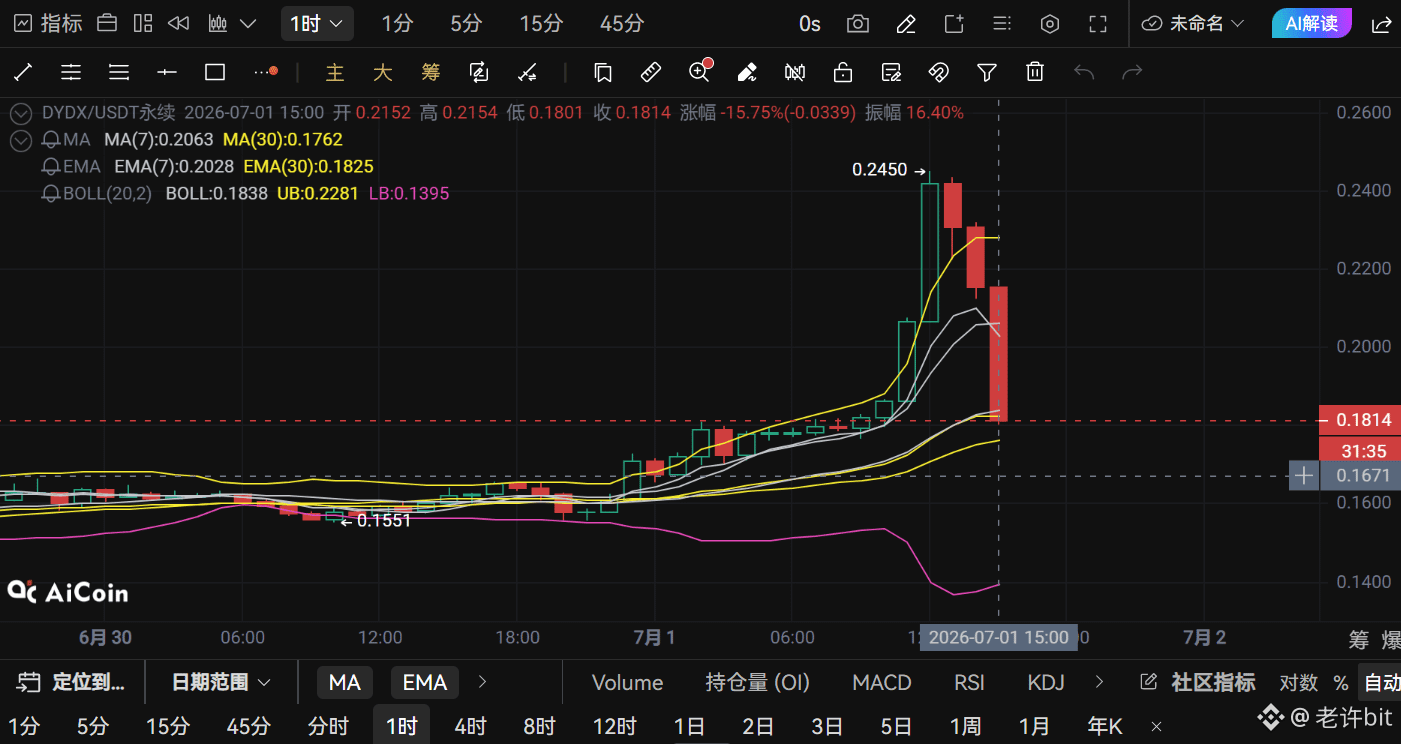Open the 日期范围 date range dropdown
1401x744 pixels.
tap(221, 682)
